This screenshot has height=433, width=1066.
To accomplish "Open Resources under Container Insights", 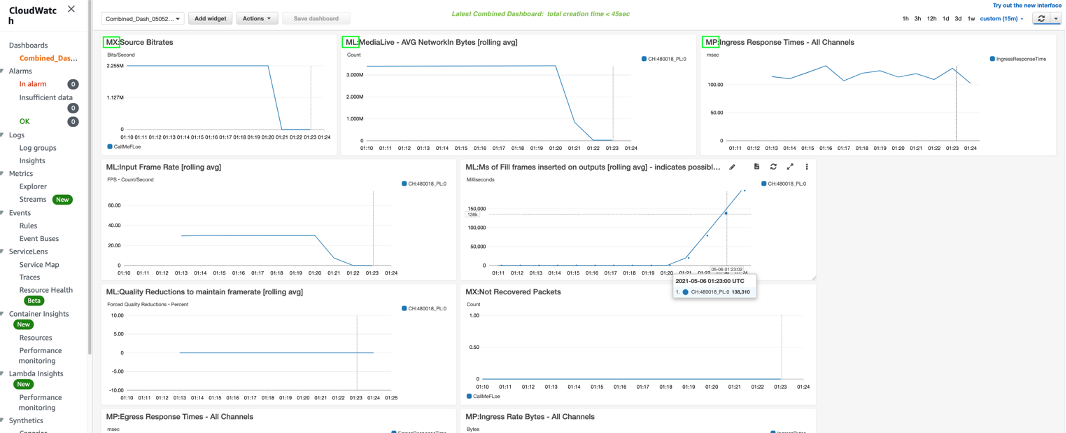I will (x=35, y=337).
